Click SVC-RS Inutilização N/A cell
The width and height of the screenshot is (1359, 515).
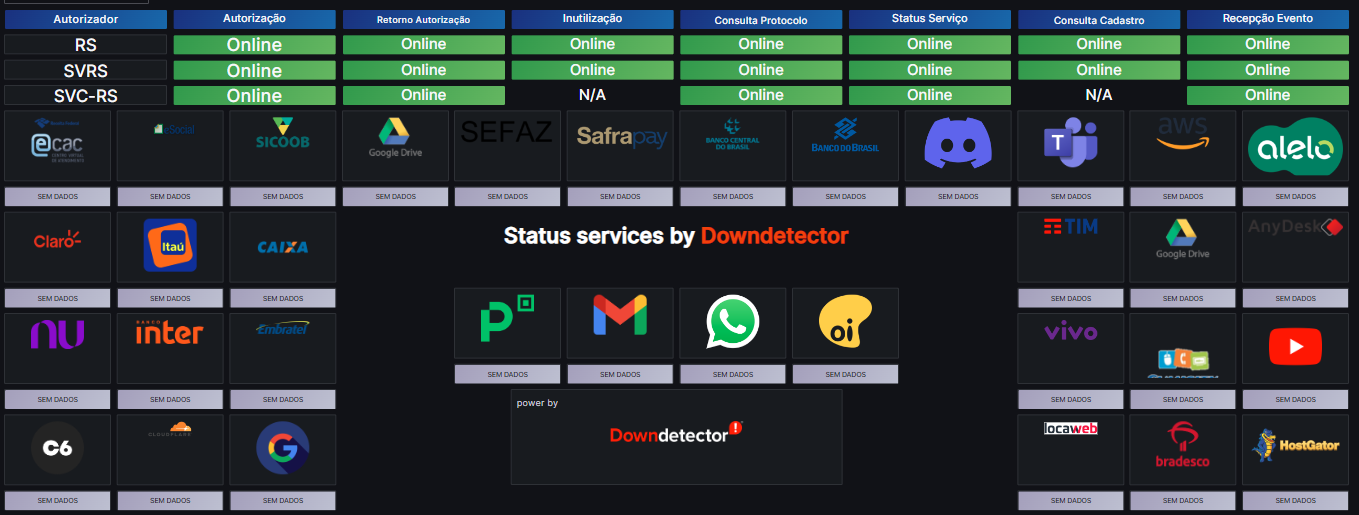pyautogui.click(x=593, y=95)
